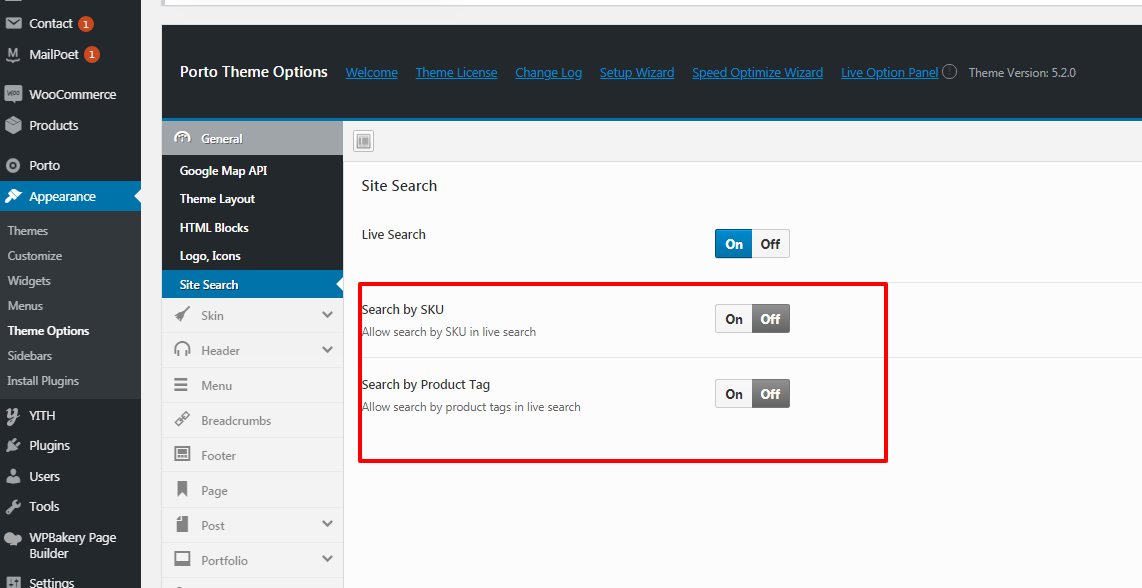Click the MailPoet notification badge
Screen dimensions: 1142x588
tap(91, 55)
